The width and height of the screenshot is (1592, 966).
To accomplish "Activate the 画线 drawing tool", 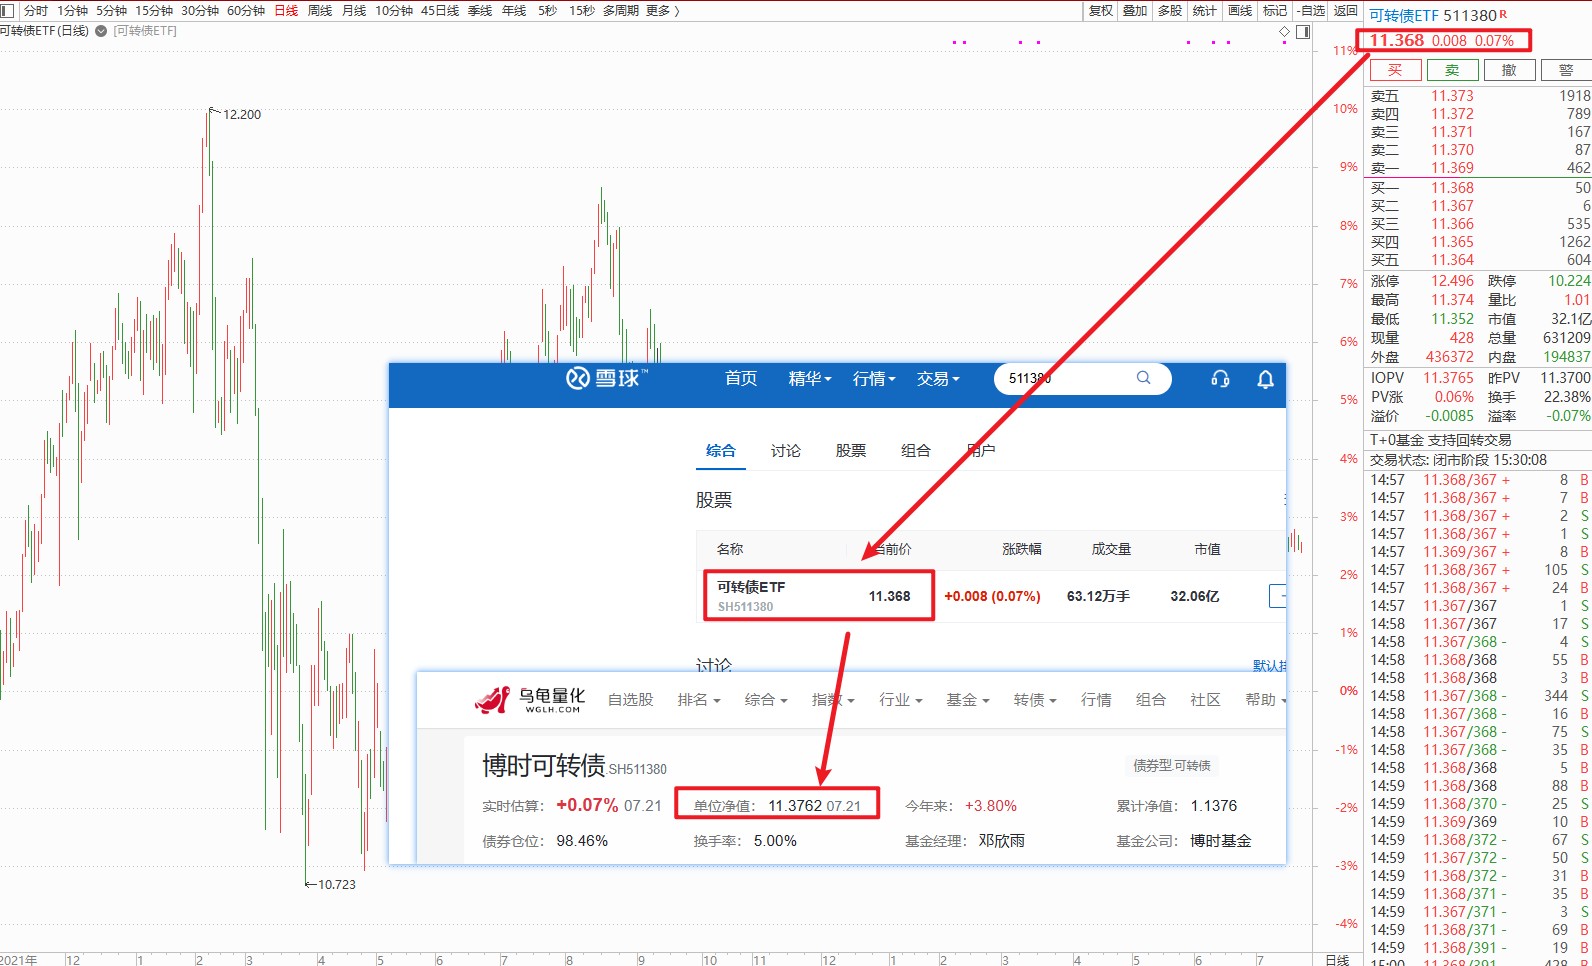I will click(x=1240, y=10).
